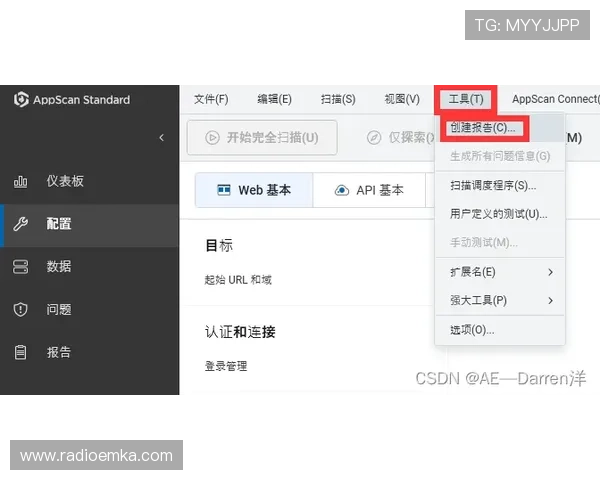Click the 认证和连接 section heading

pos(240,331)
